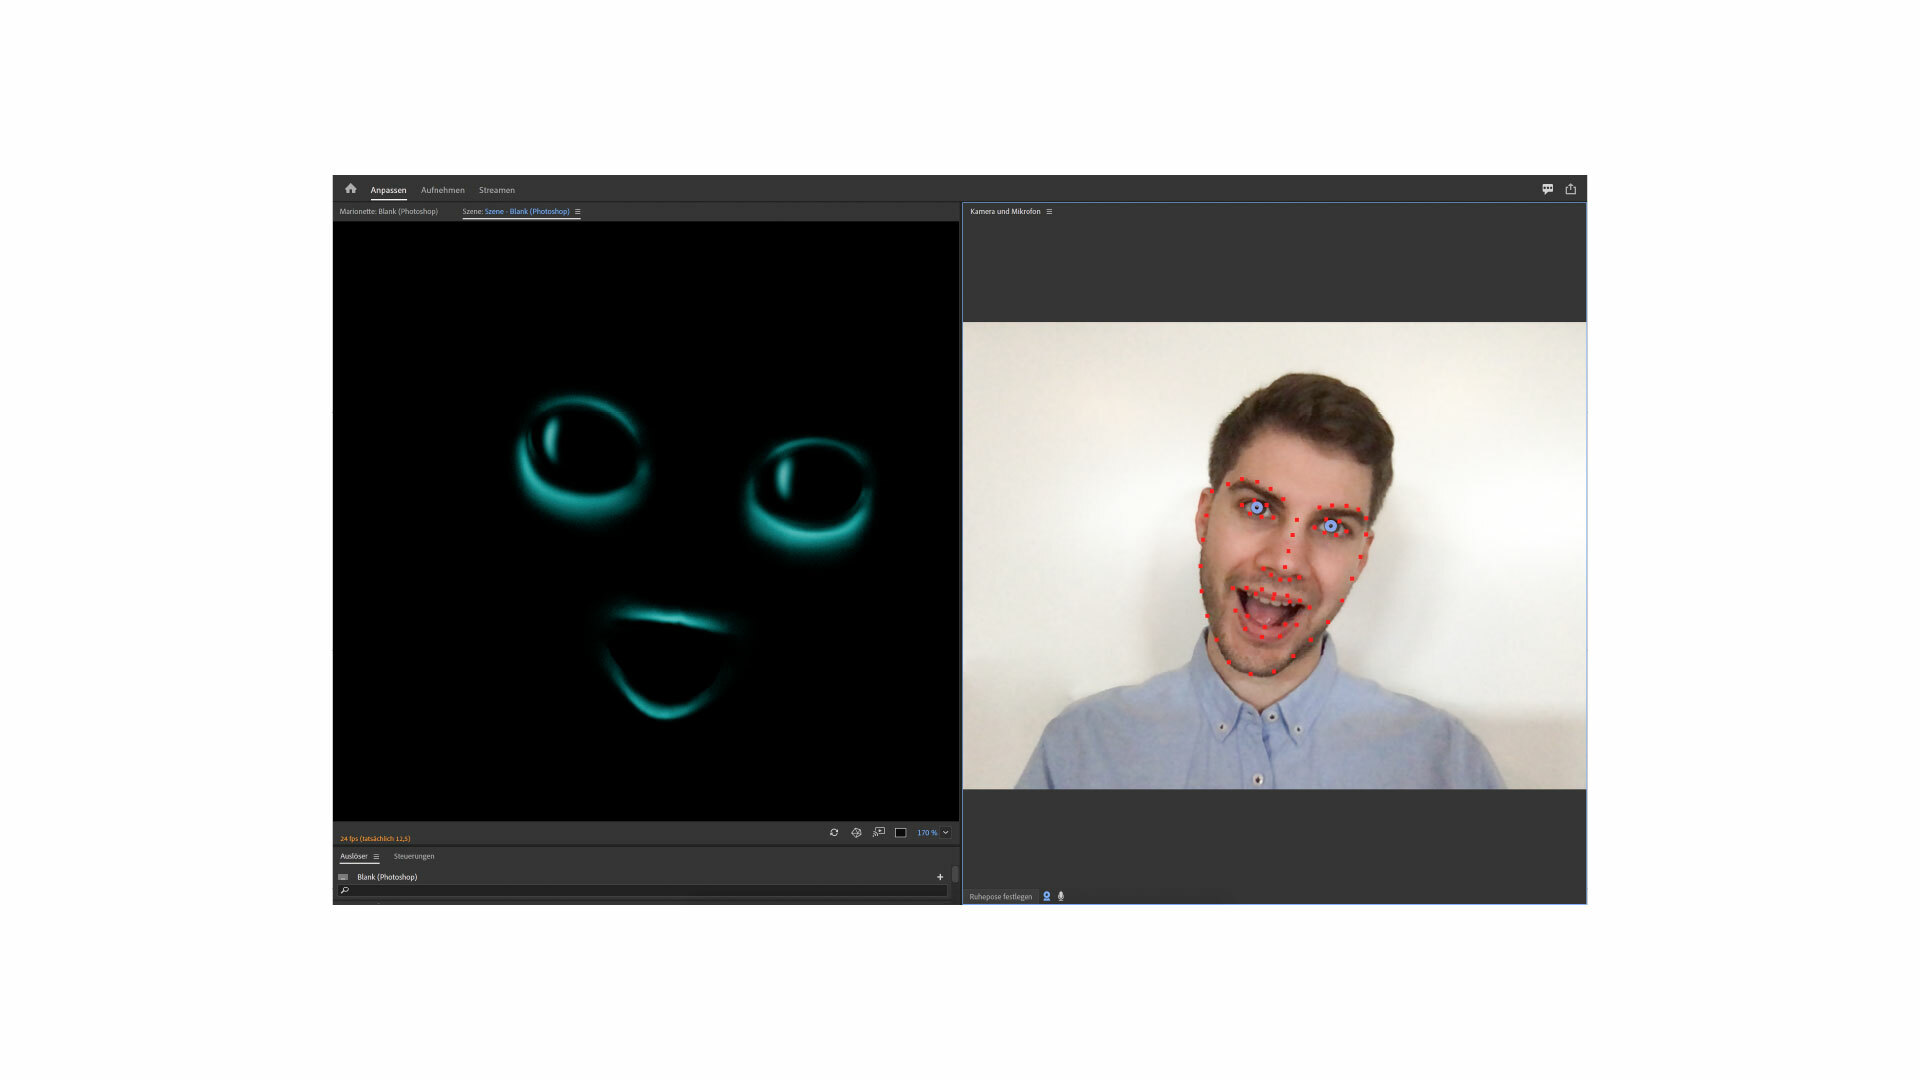Image resolution: width=1920 pixels, height=1080 pixels.
Task: Open the feedback chat icon
Action: coord(1547,189)
